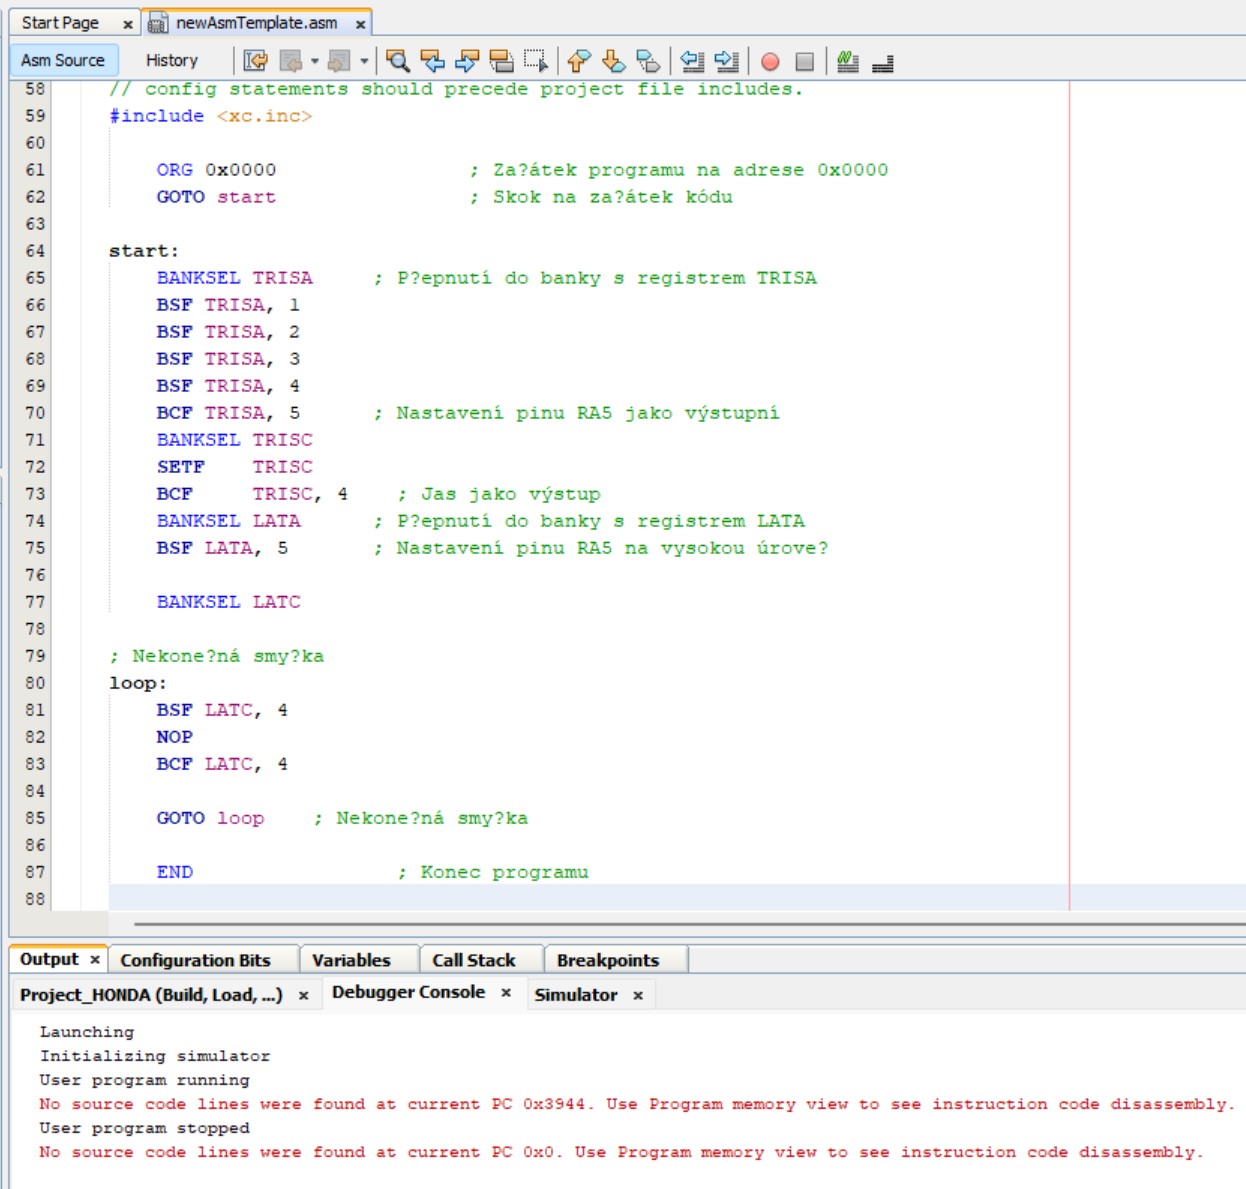Switch to History view
This screenshot has width=1246, height=1189.
[x=172, y=60]
